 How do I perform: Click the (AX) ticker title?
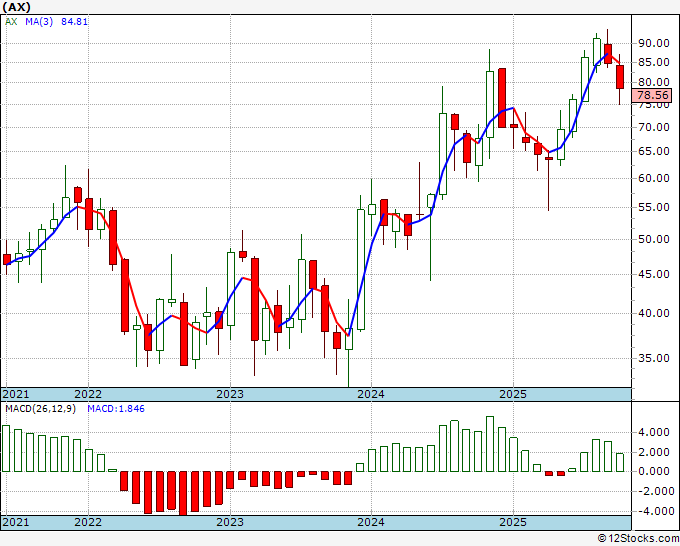(16, 7)
